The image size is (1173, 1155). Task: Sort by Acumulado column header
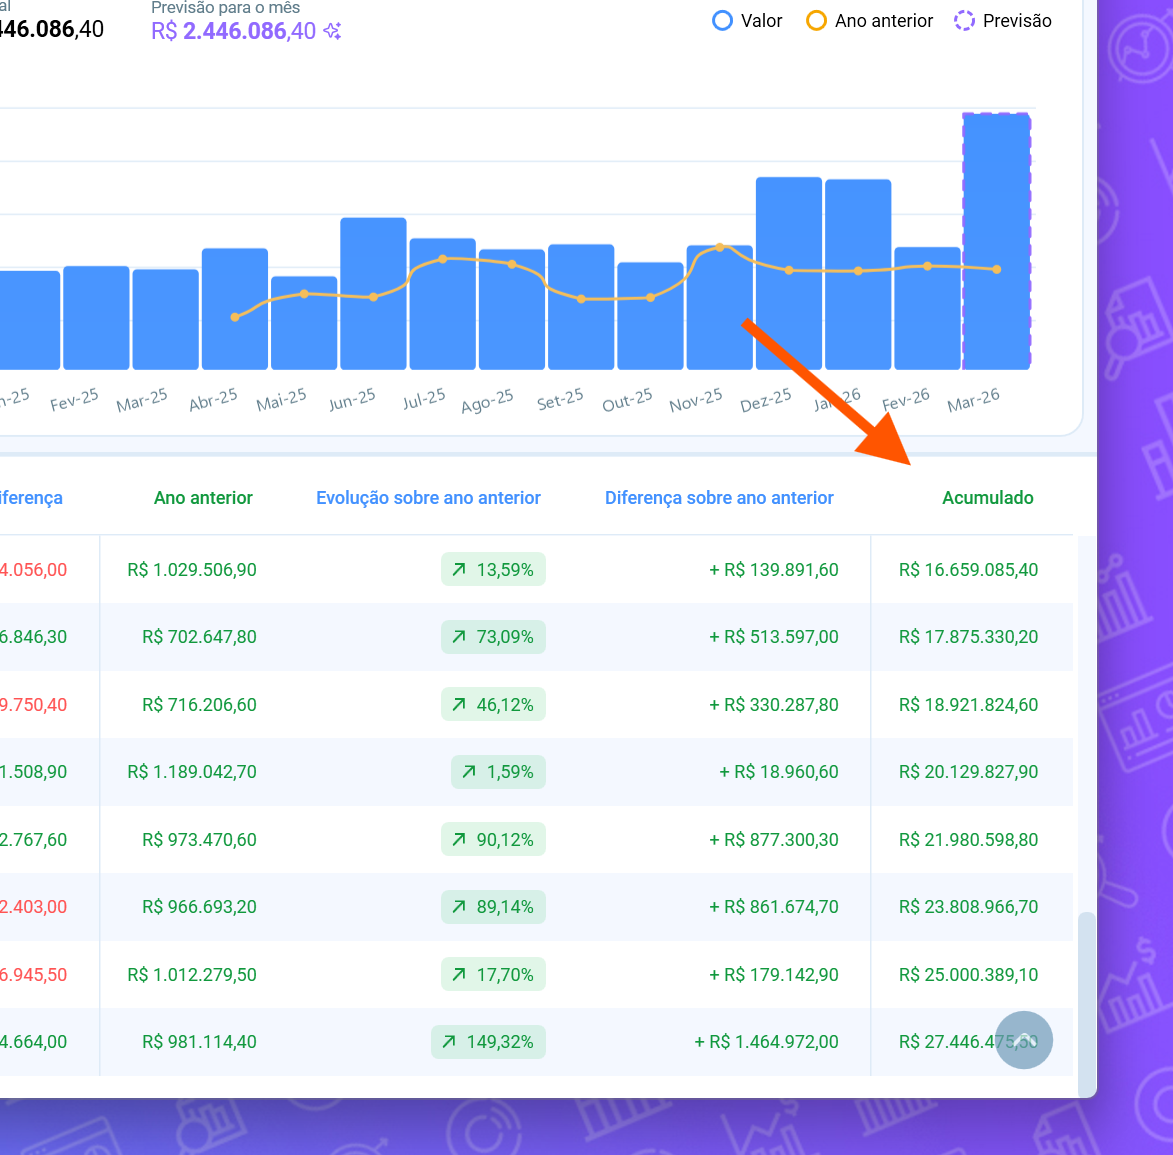pos(987,498)
